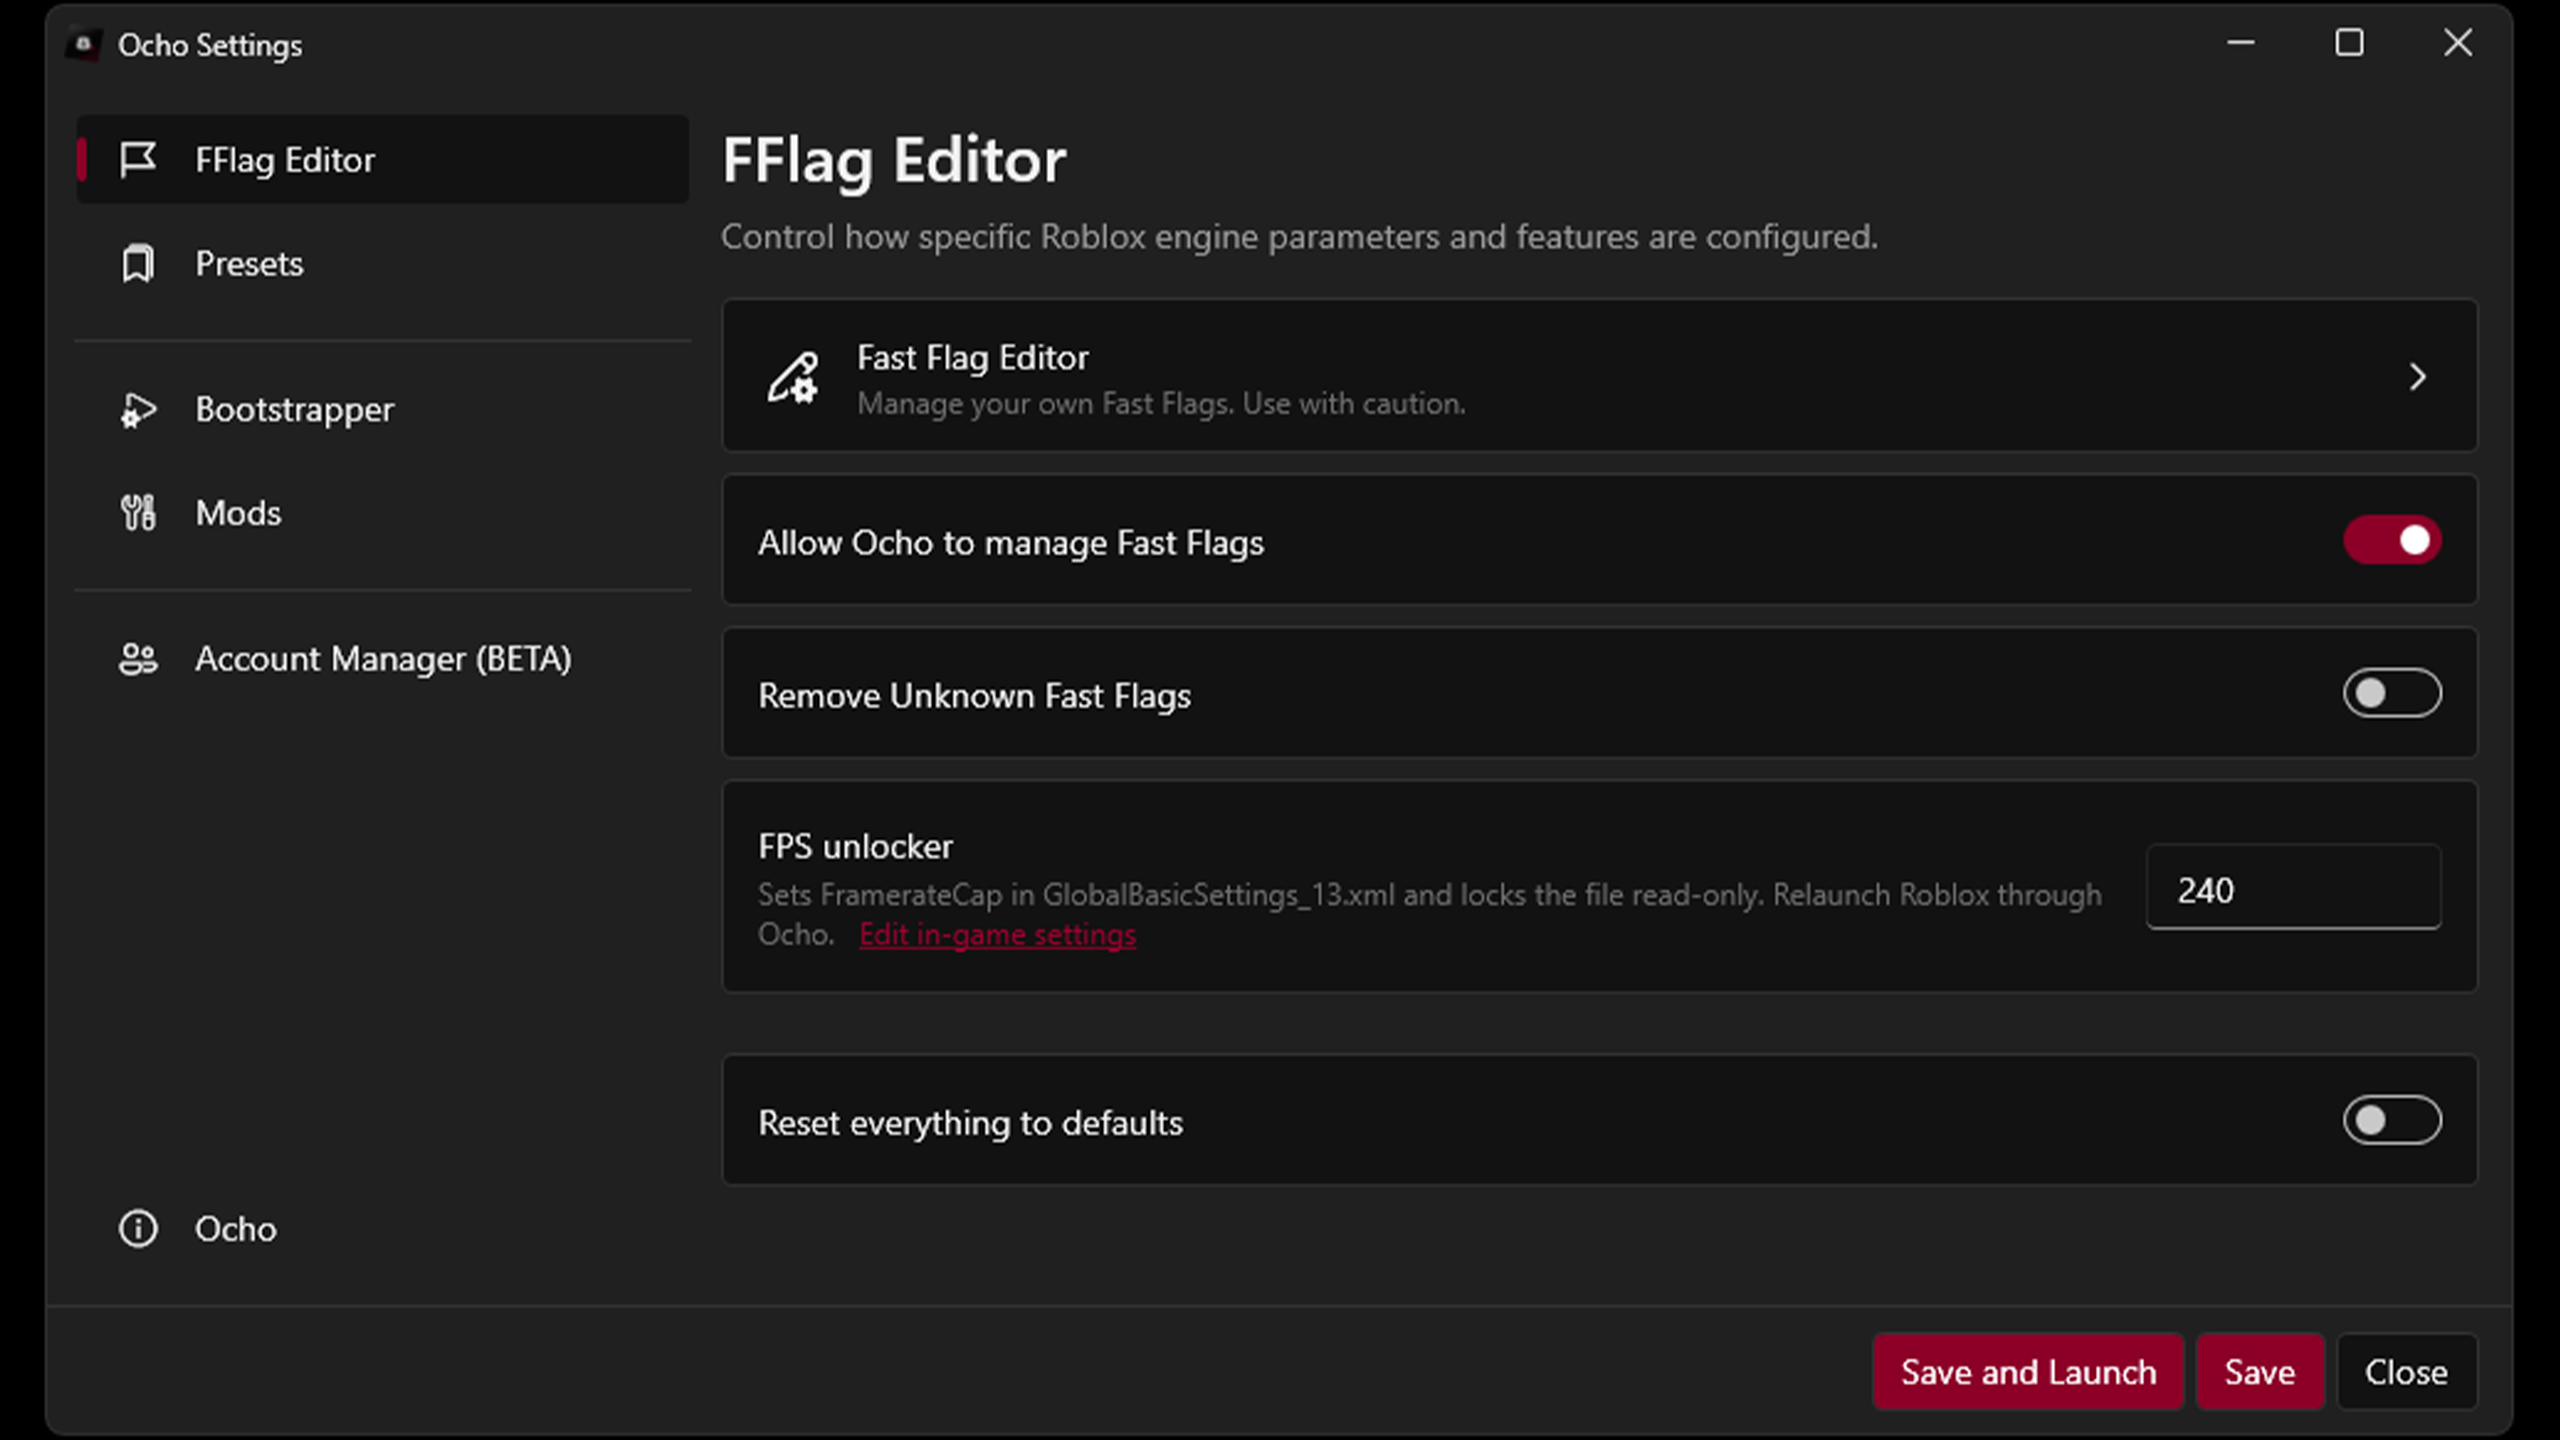Enable Remove Unknown Fast Flags toggle
The width and height of the screenshot is (2560, 1440).
pyautogui.click(x=2392, y=693)
